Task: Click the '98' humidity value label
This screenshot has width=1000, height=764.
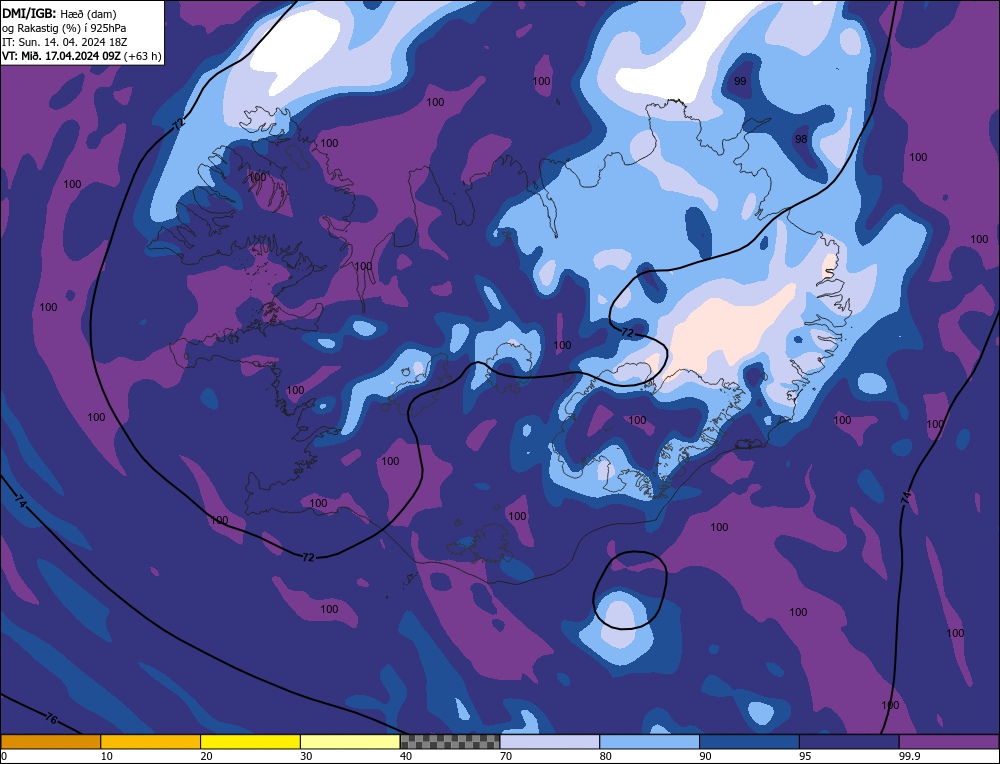Action: 801,139
